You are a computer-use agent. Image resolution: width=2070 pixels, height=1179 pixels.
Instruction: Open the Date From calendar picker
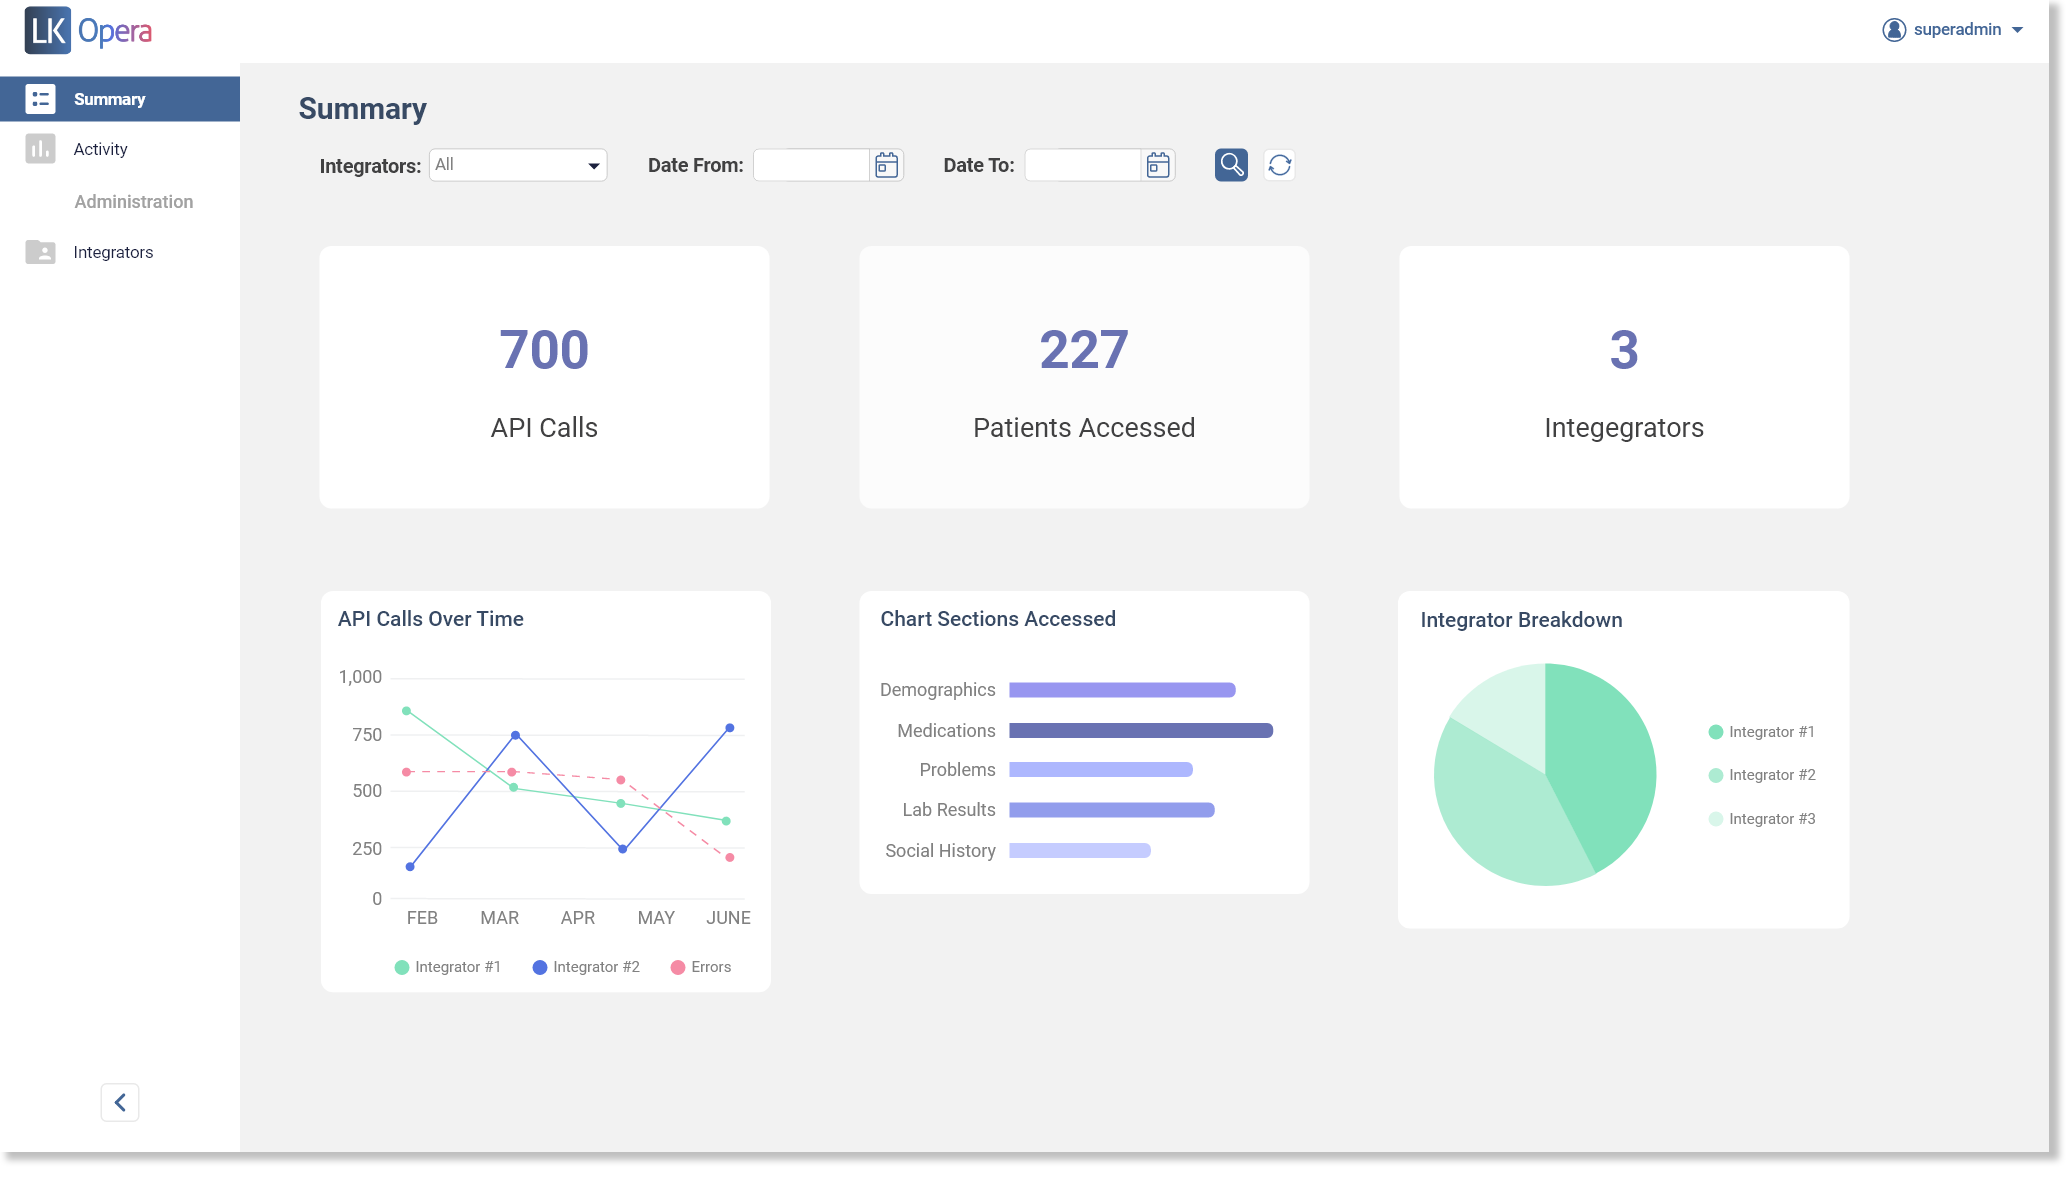coord(886,165)
